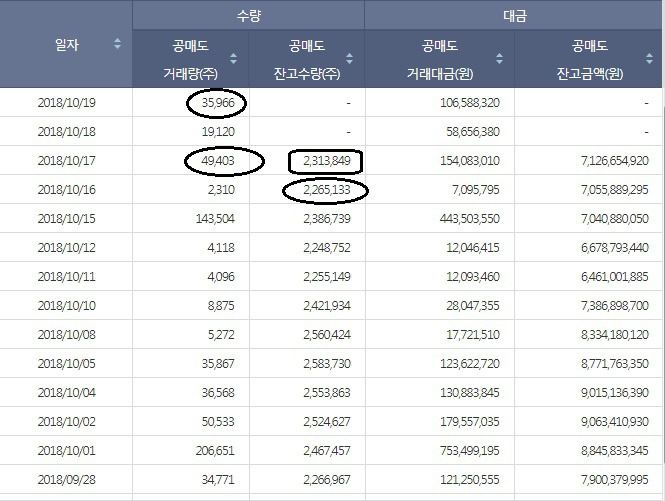The image size is (665, 501).
Task: Click the balance quantity 2,421,934
Action: 327,305
